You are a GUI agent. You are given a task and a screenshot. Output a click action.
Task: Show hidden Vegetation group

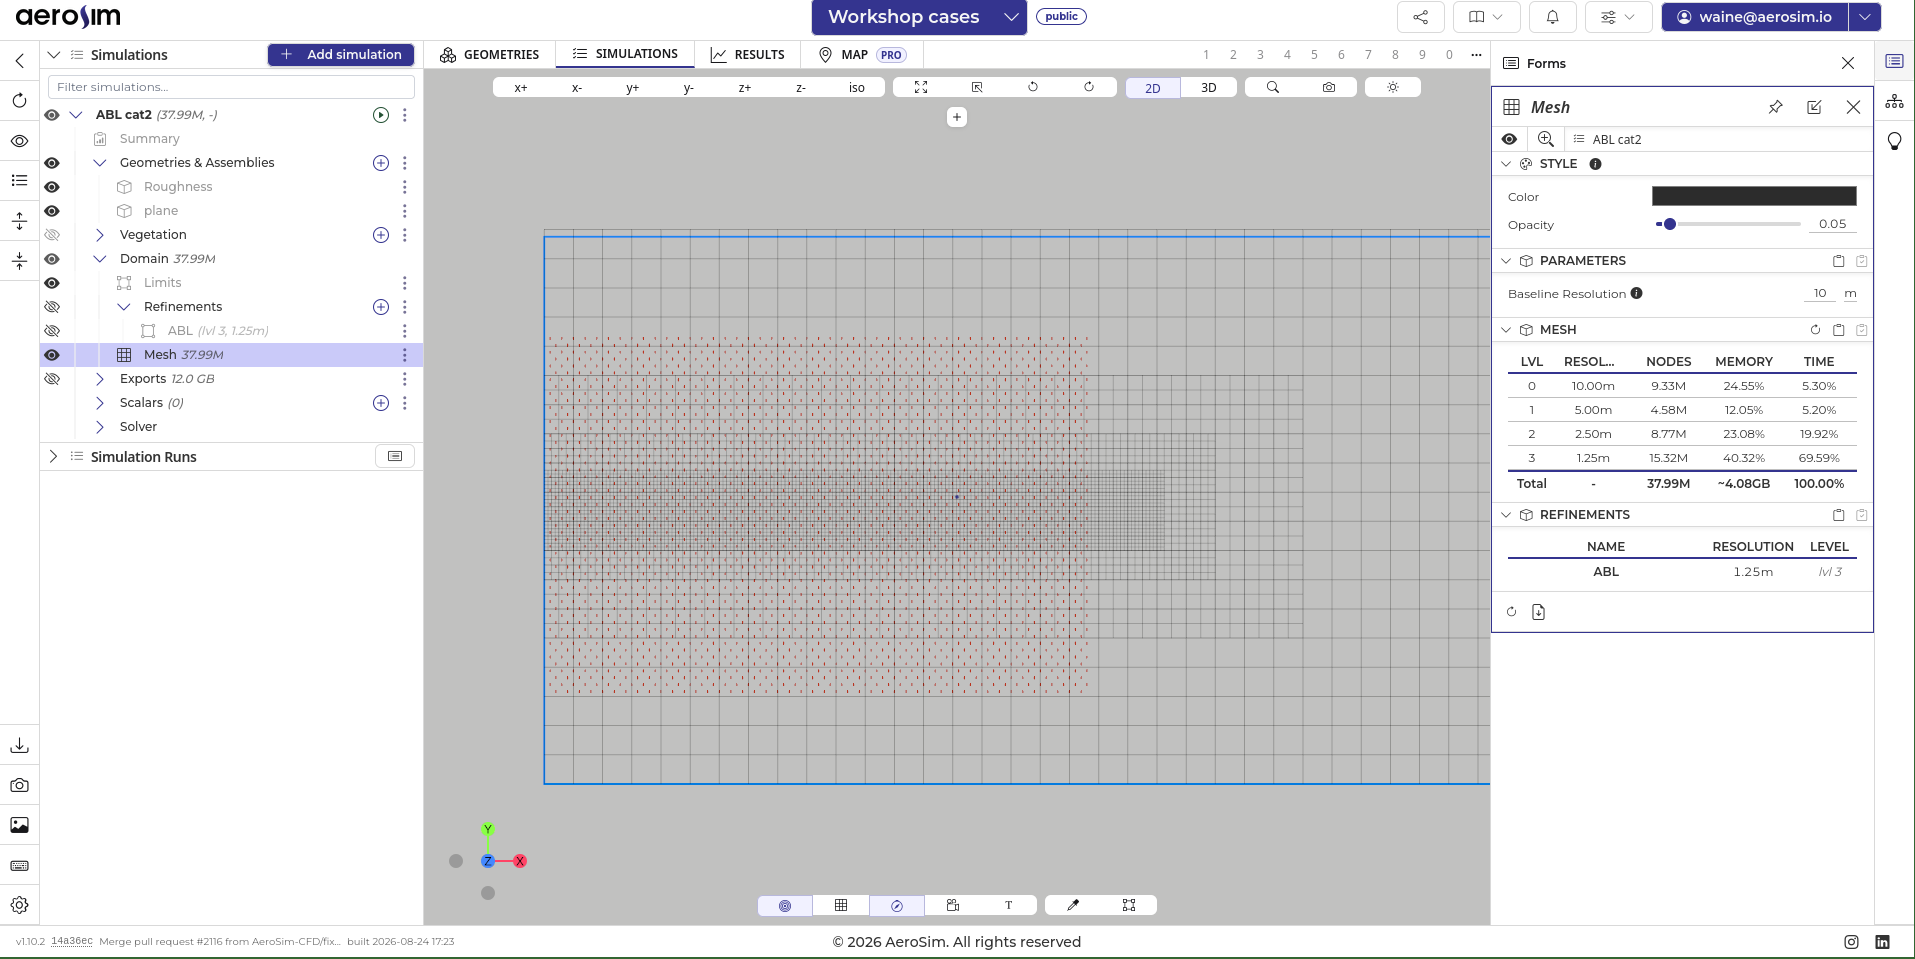point(52,235)
